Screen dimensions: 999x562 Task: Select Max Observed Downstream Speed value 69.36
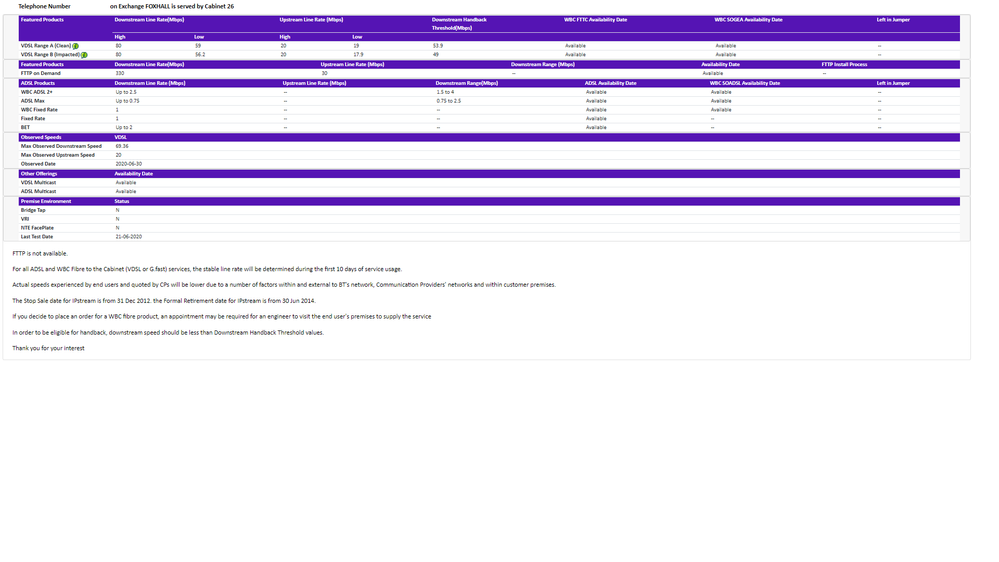122,146
